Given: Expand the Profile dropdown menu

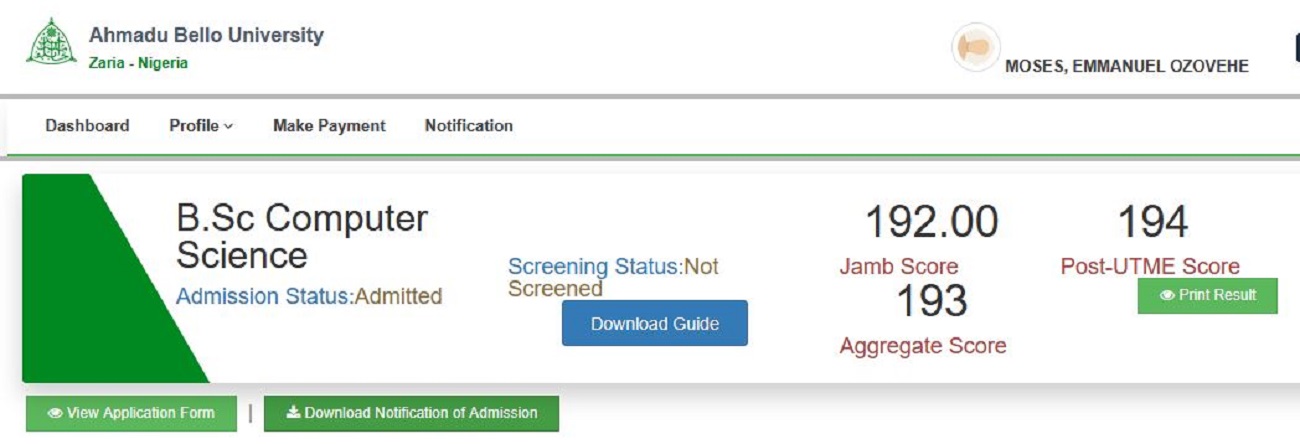Looking at the screenshot, I should 200,126.
